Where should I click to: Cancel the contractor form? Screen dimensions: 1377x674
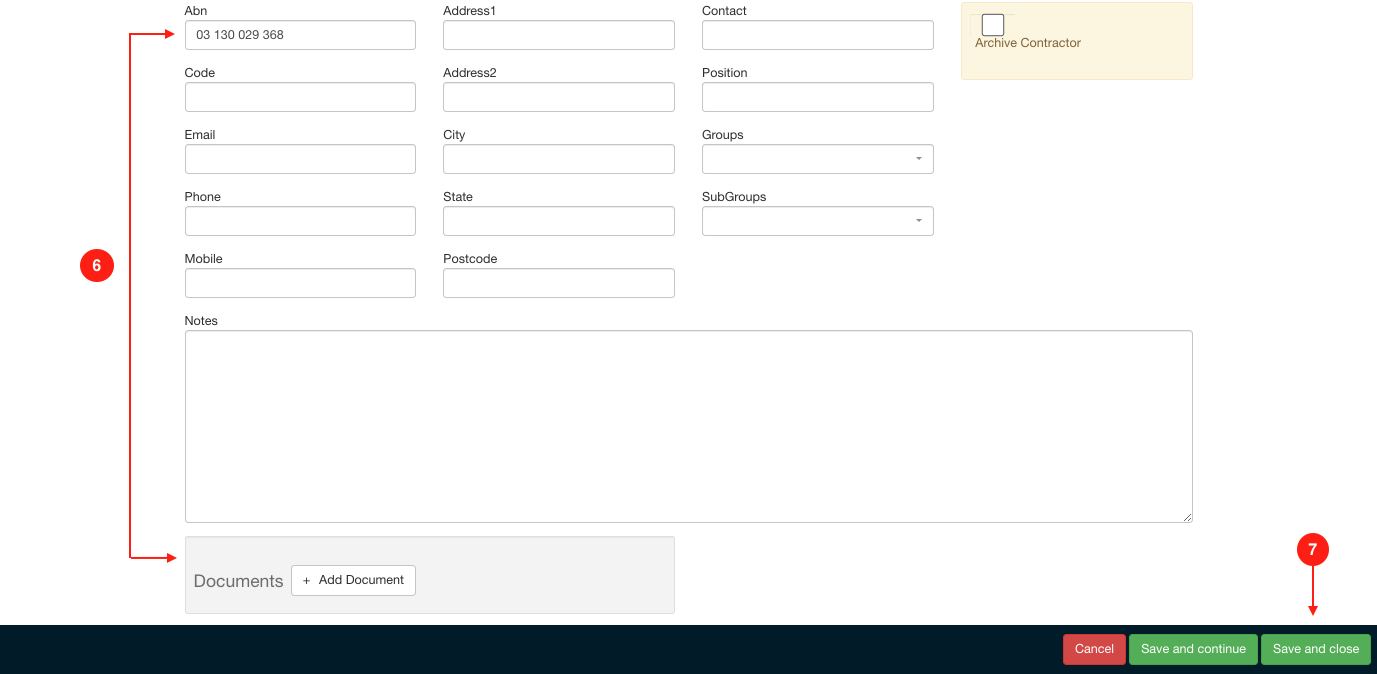pyautogui.click(x=1094, y=649)
